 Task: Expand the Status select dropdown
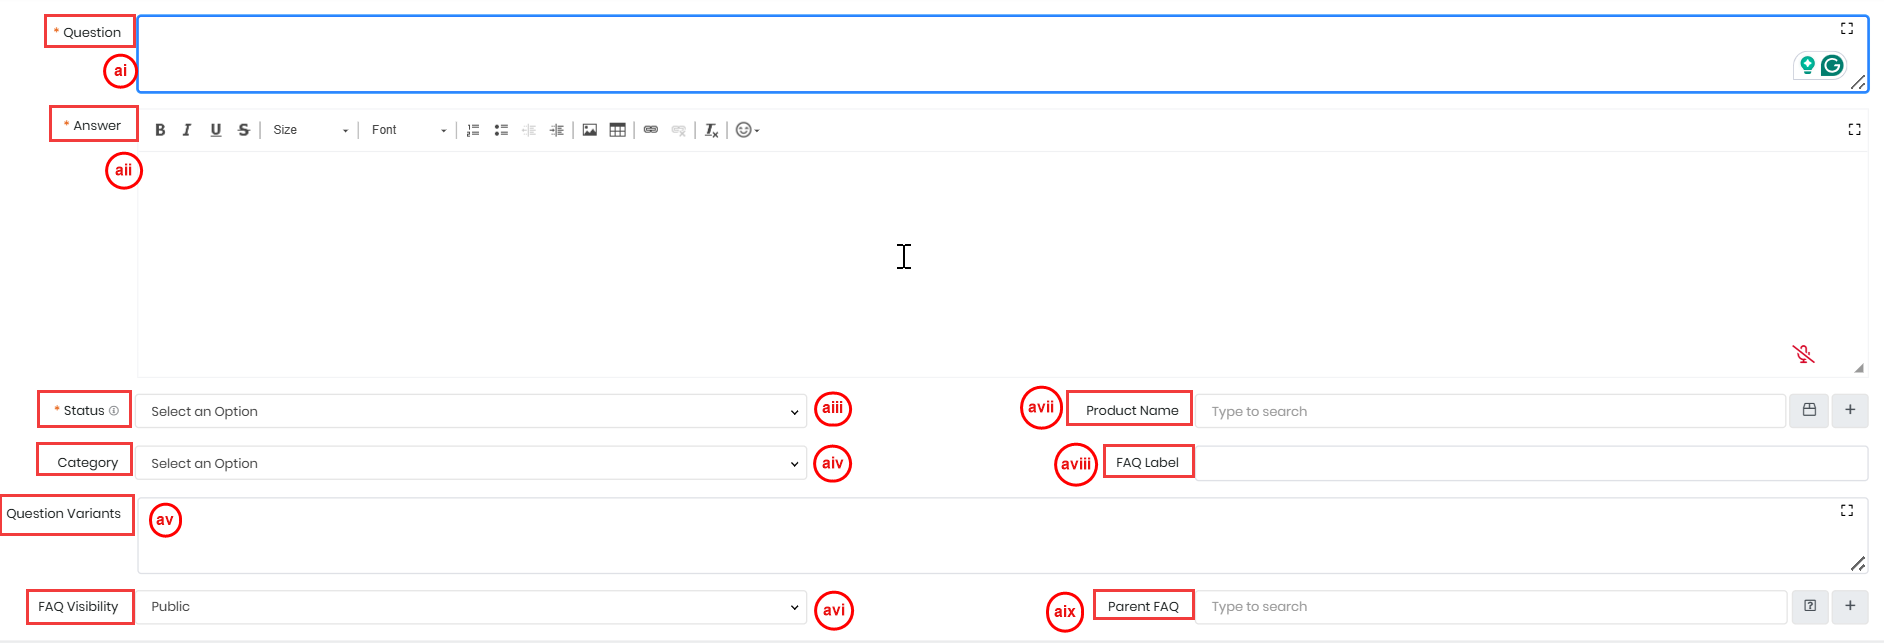471,411
